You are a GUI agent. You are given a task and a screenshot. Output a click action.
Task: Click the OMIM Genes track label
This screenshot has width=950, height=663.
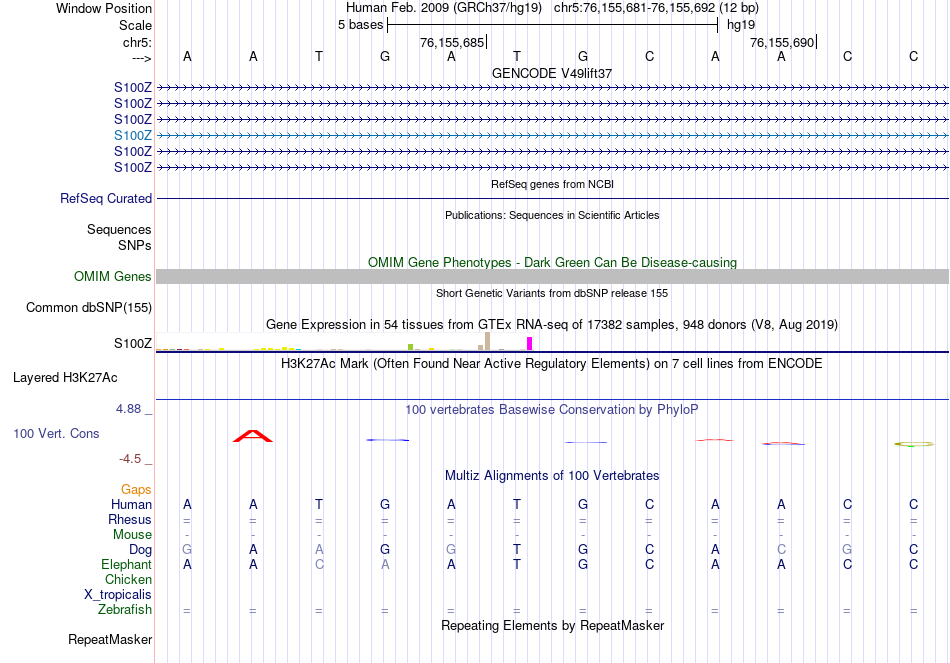(112, 276)
